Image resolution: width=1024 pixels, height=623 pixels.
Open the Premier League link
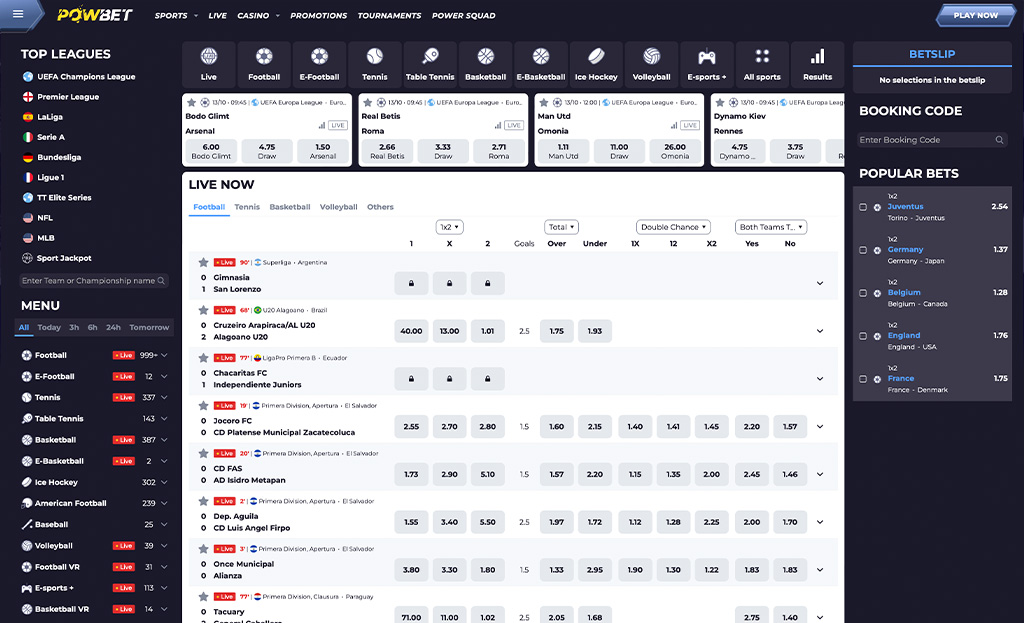click(68, 97)
